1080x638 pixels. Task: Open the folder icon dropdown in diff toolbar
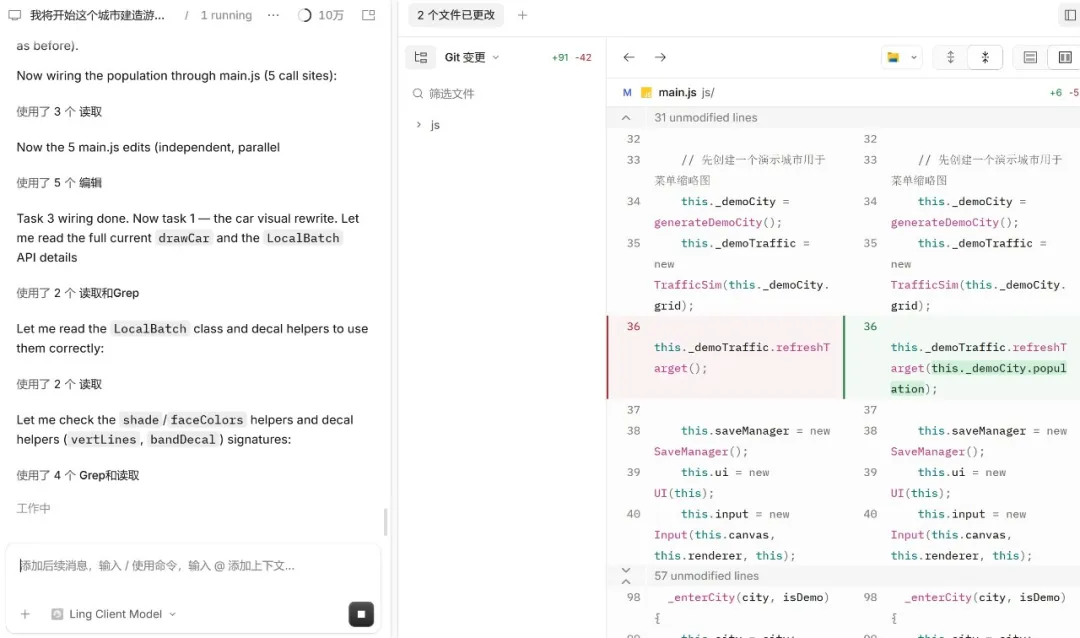point(902,57)
